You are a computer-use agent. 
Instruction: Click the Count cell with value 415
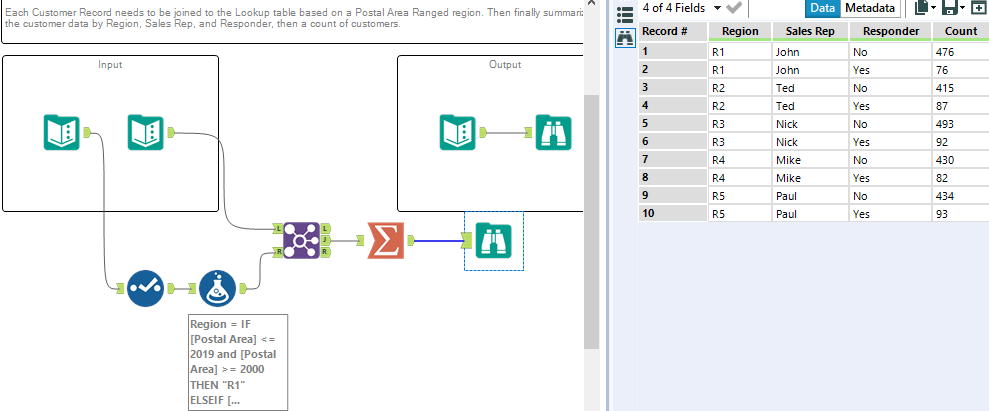(961, 88)
